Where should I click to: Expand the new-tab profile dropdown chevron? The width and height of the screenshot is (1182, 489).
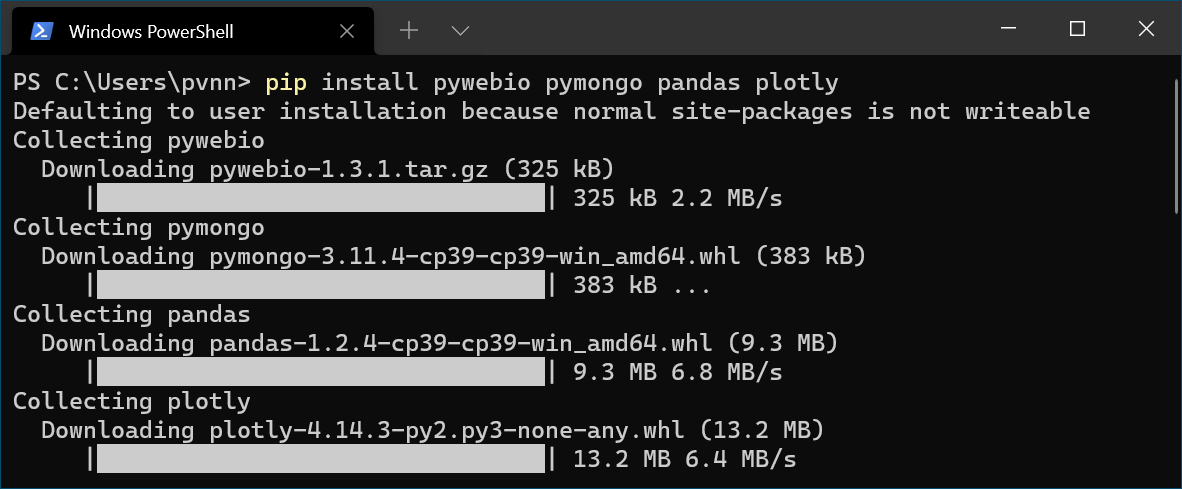pos(460,31)
